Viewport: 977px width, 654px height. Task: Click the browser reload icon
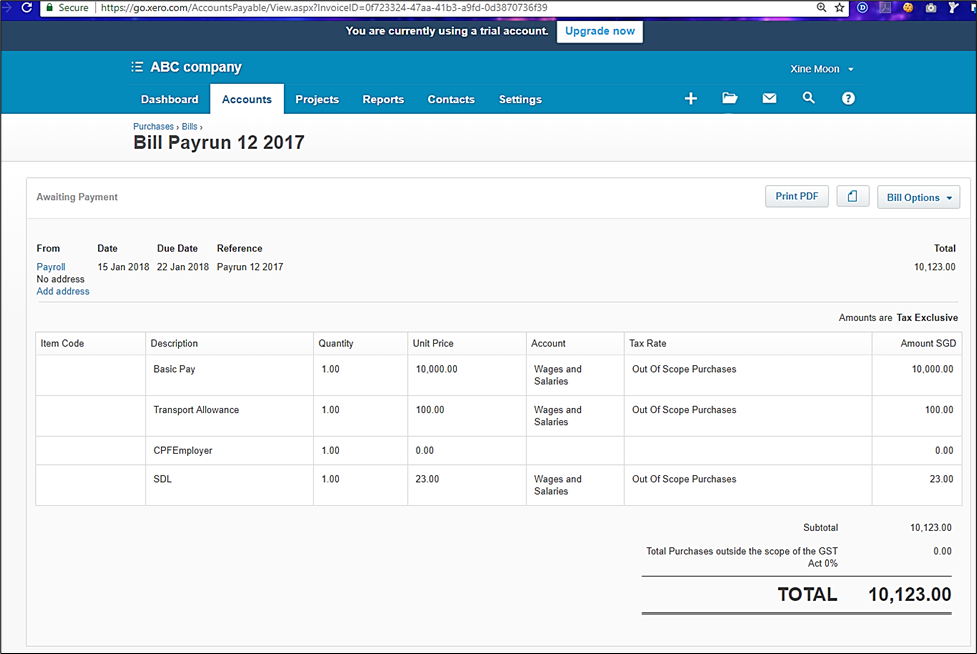tap(27, 7)
